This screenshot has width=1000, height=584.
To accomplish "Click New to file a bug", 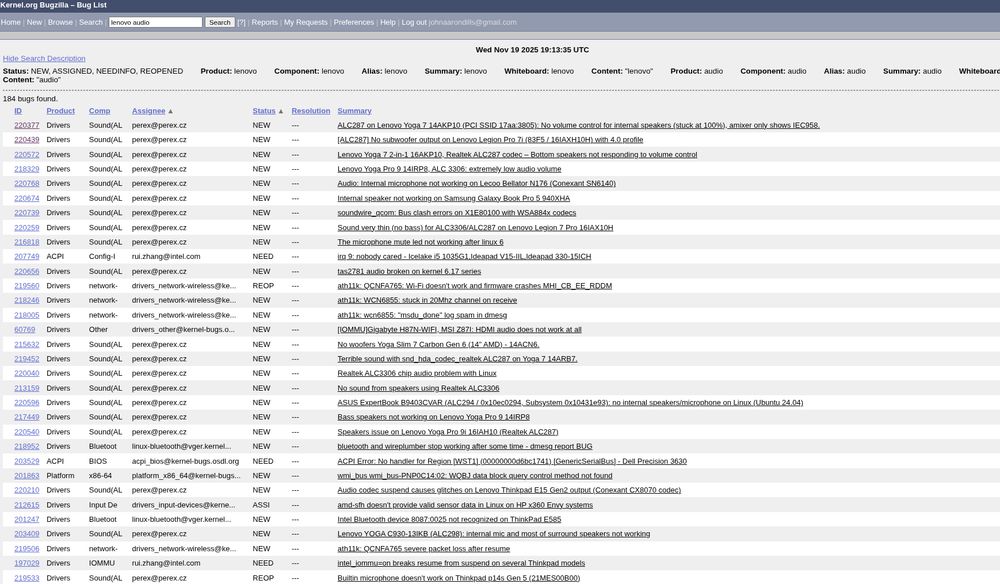I will (x=34, y=22).
